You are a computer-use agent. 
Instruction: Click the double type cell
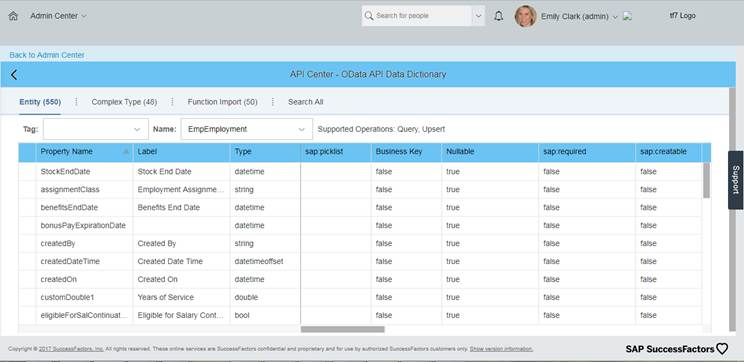(265, 298)
